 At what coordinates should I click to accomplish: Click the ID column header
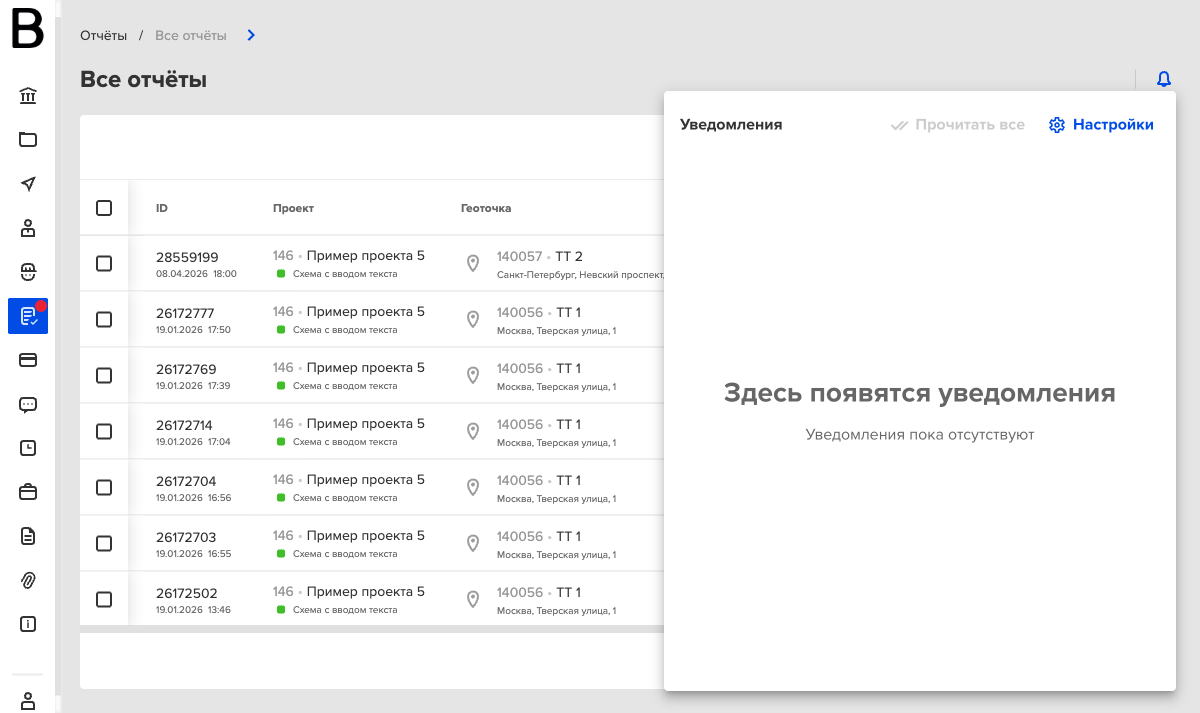tap(162, 208)
